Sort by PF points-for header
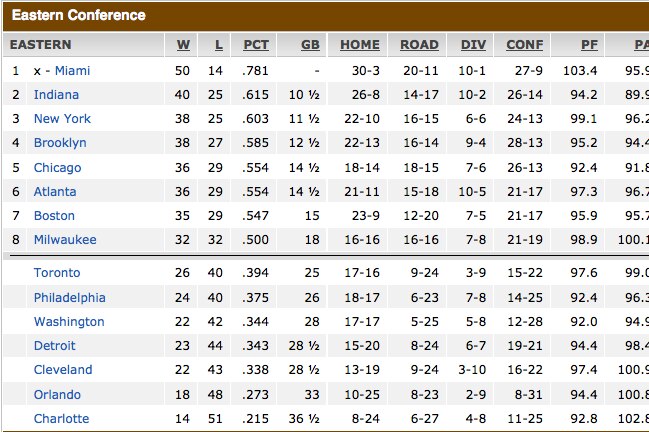 pos(589,45)
